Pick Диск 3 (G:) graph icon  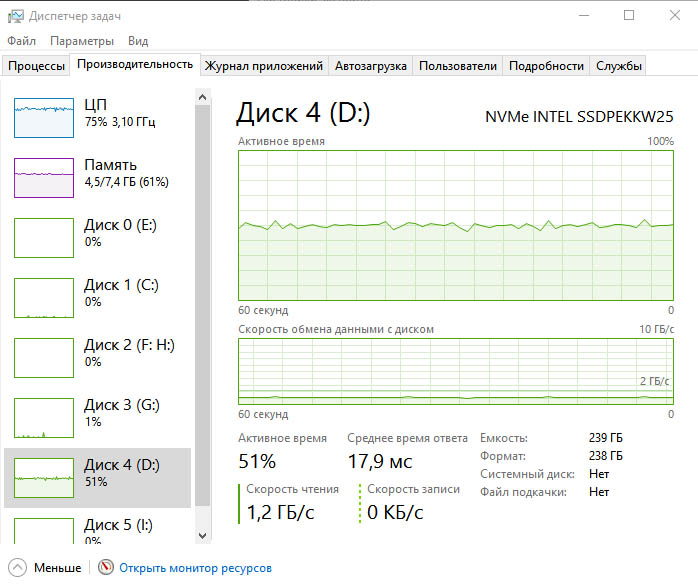click(x=44, y=417)
